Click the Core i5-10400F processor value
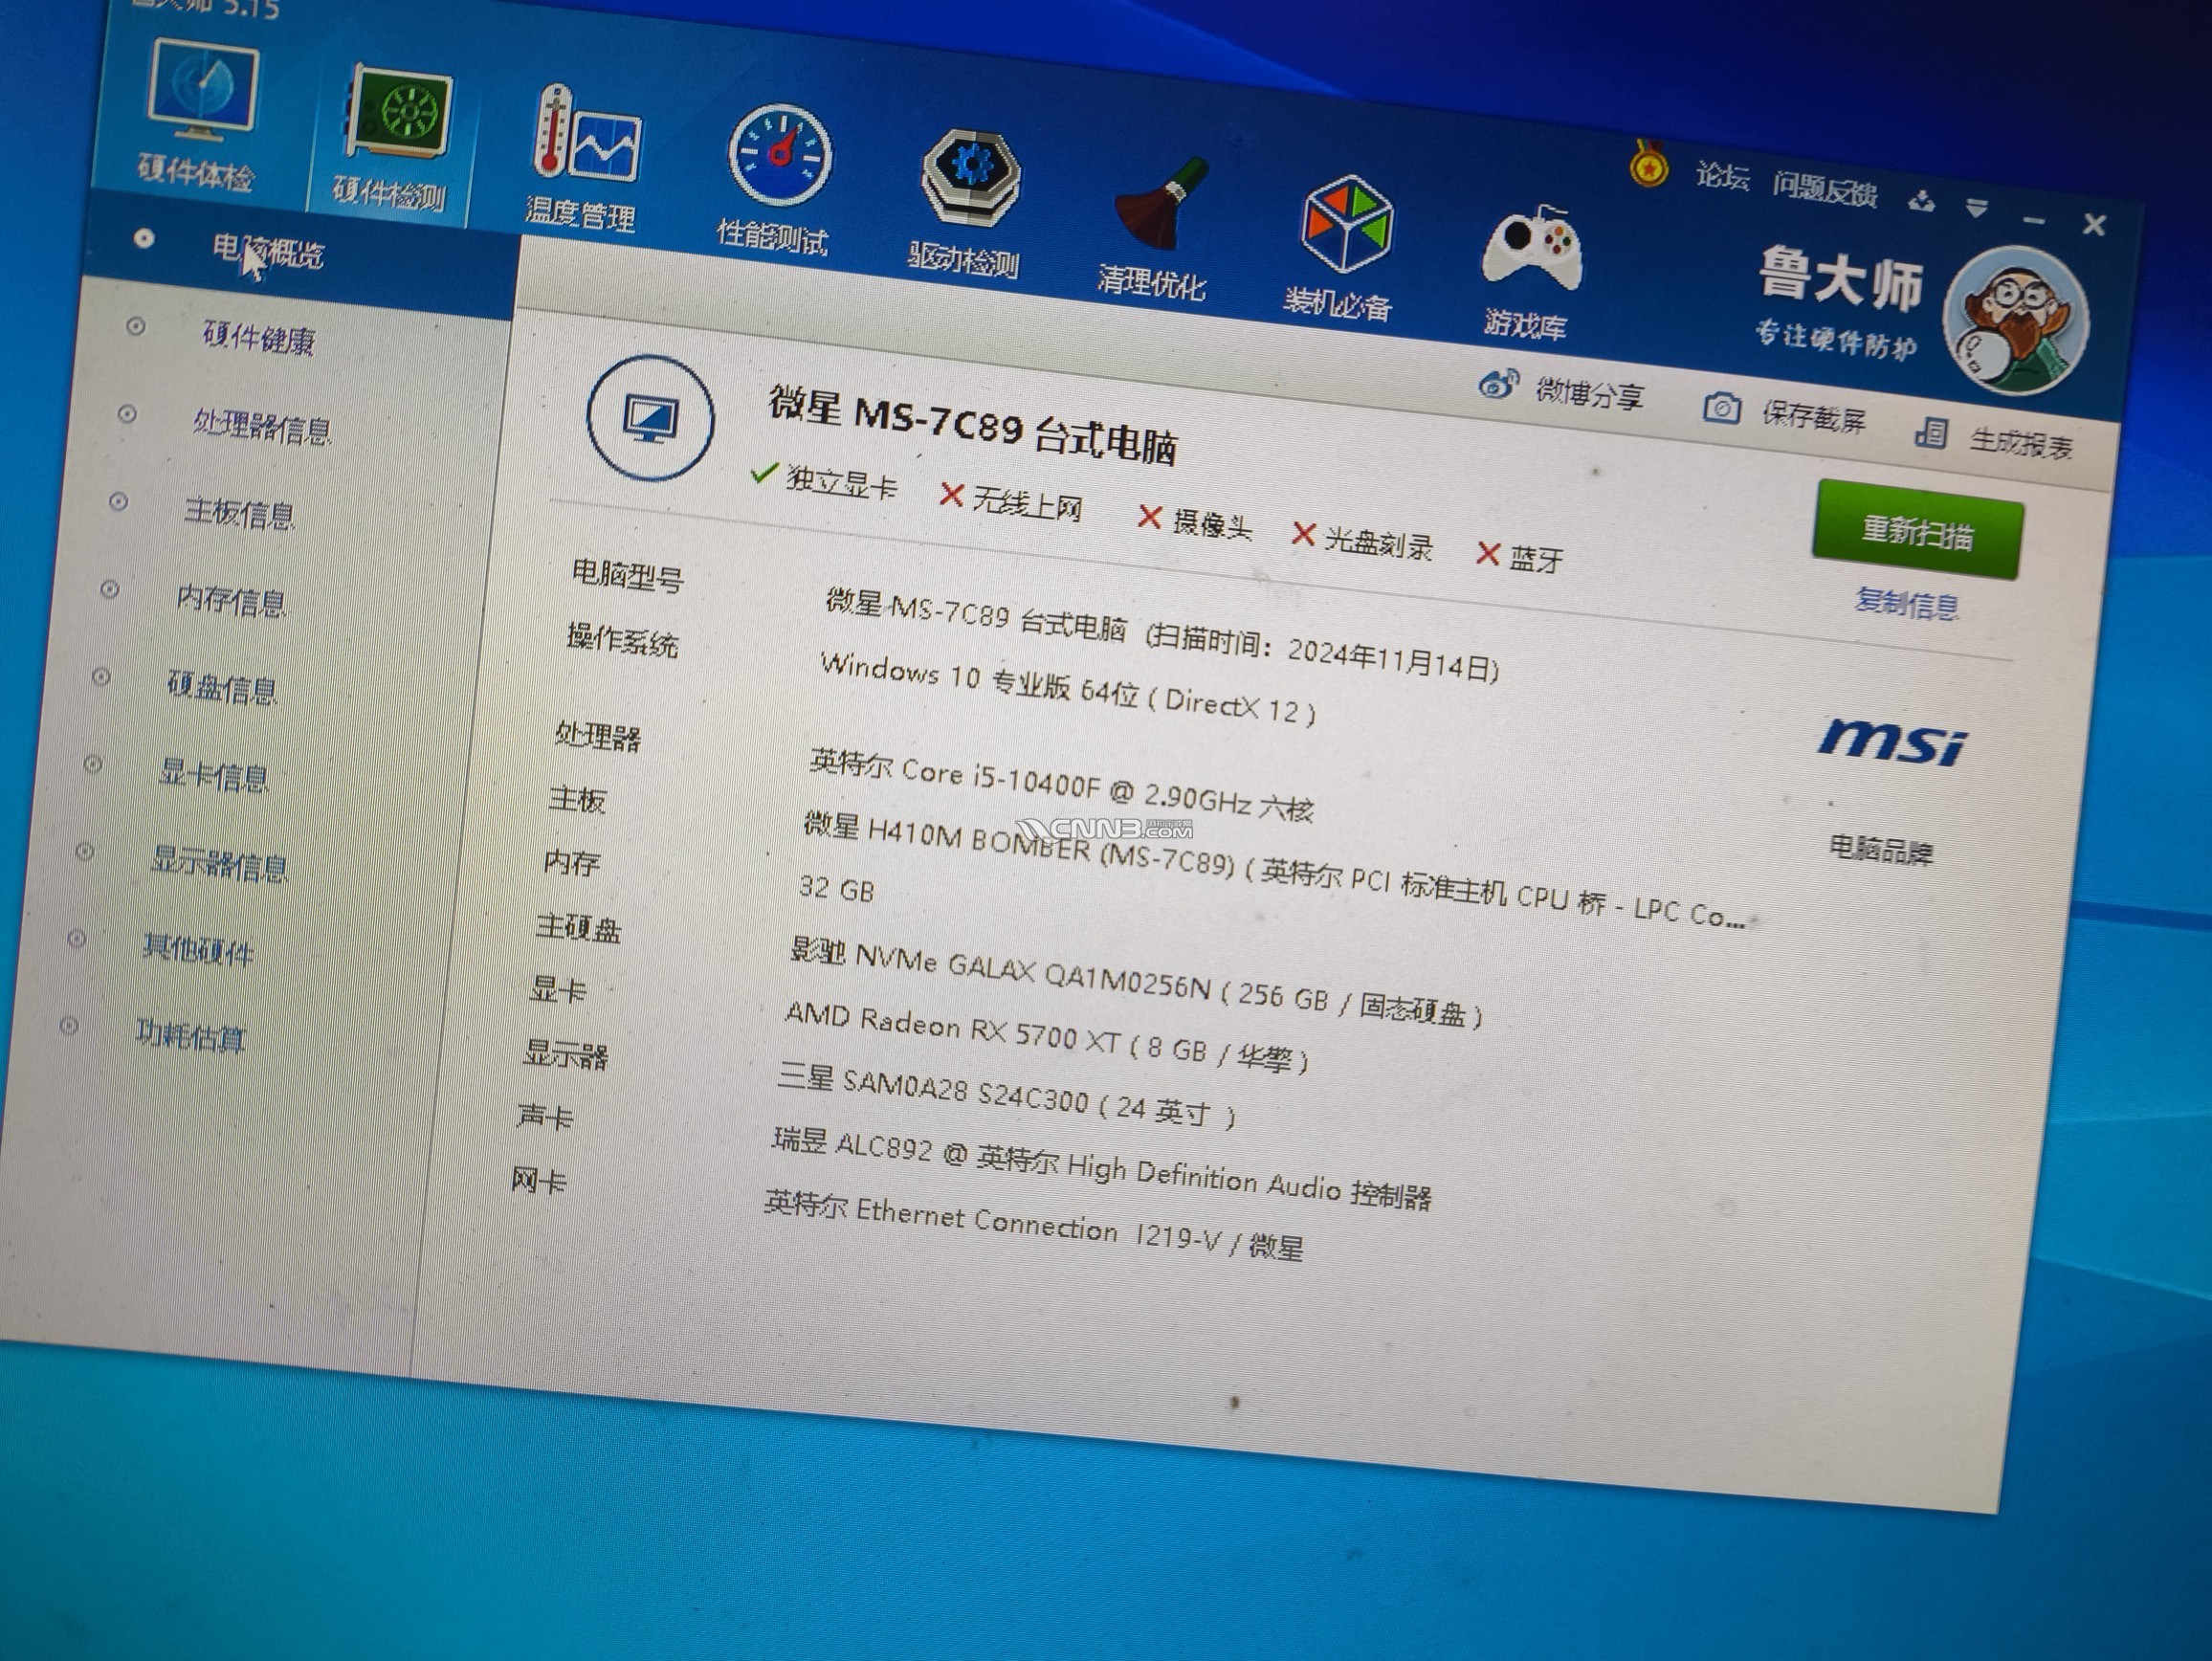 click(x=1061, y=787)
